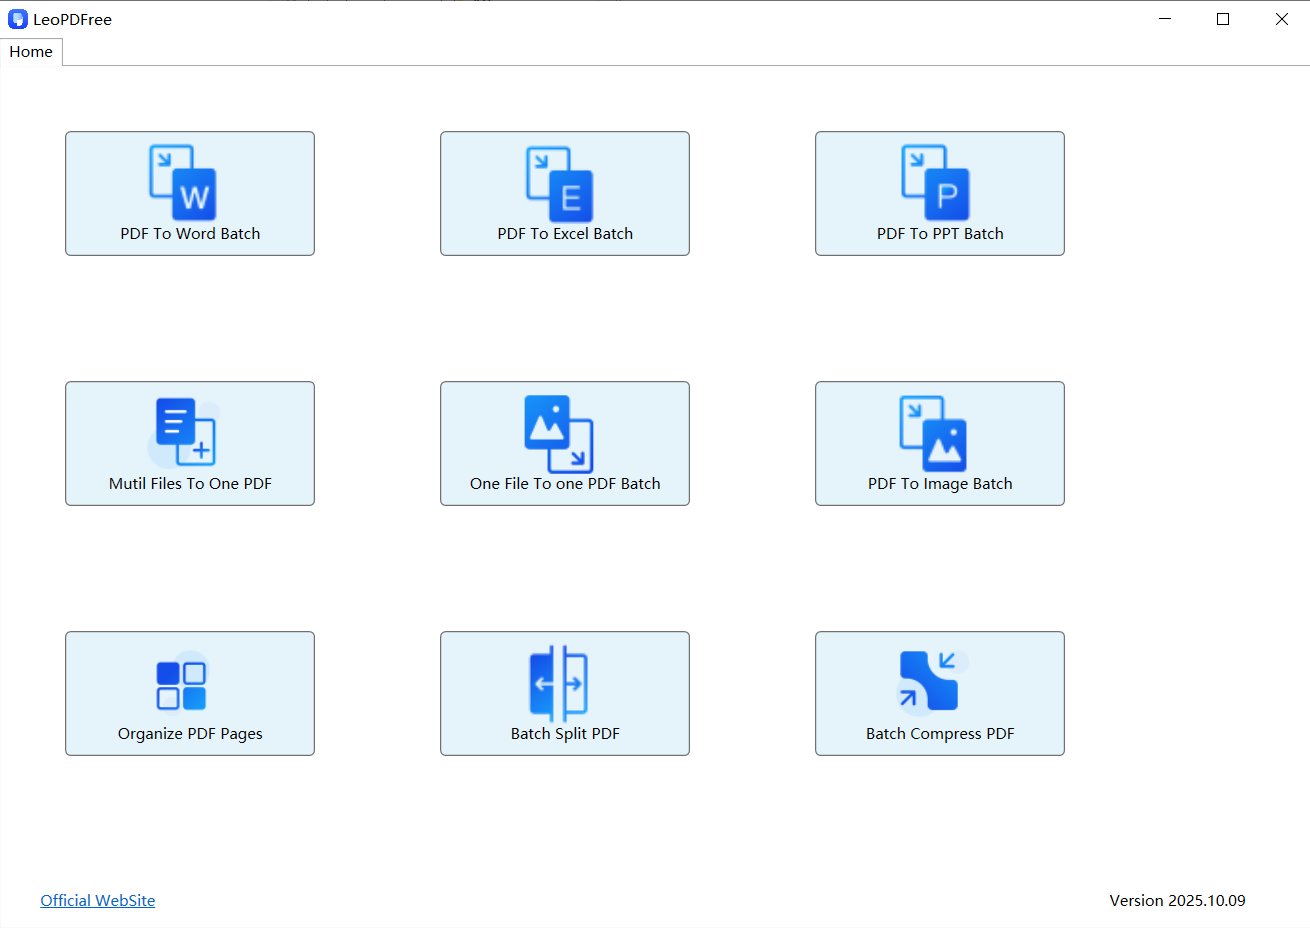This screenshot has height=928, width=1310.
Task: Click the Organize PDF Pages grid icon
Action: click(182, 685)
